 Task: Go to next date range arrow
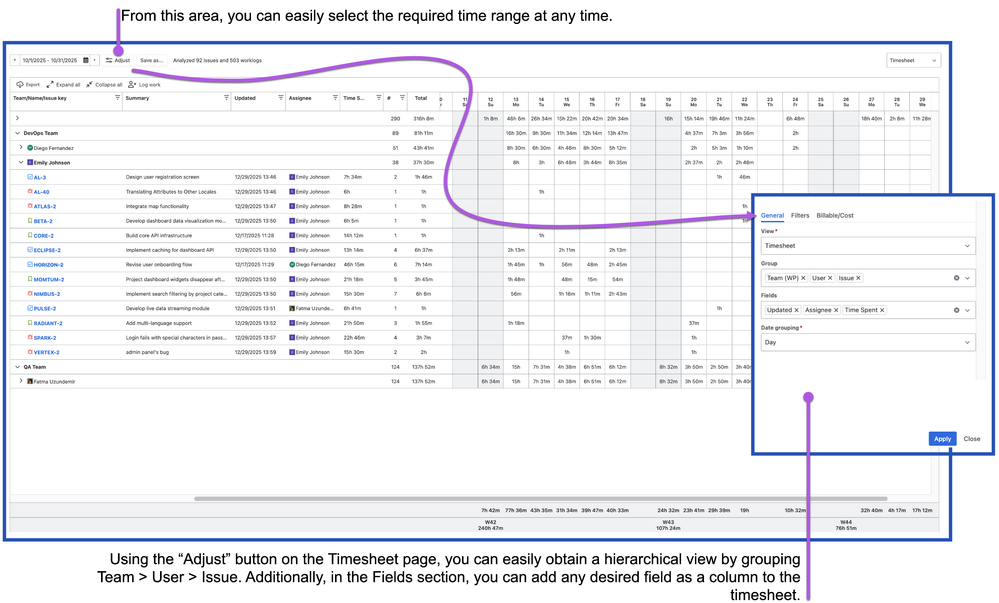[95, 61]
